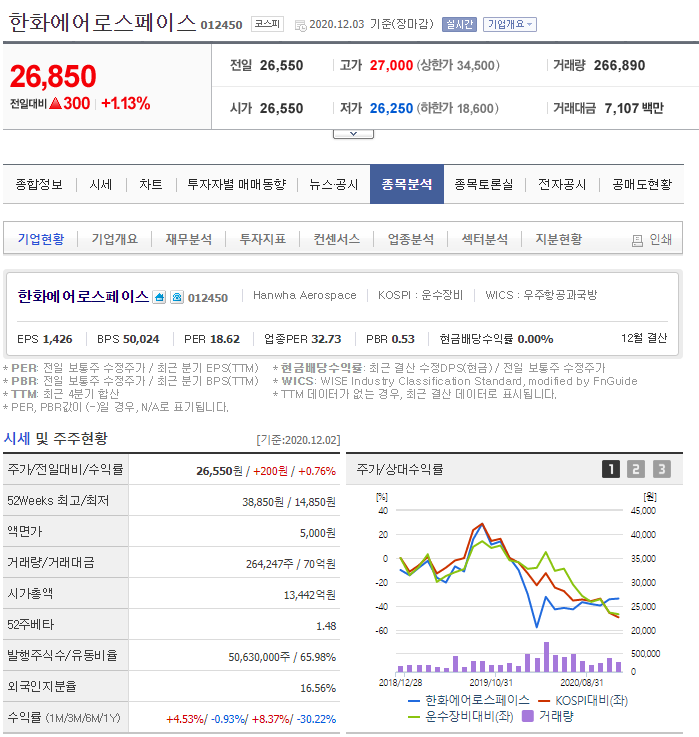The height and width of the screenshot is (737, 699).
Task: Click the printer icon beside 인쇄
Action: 637,241
